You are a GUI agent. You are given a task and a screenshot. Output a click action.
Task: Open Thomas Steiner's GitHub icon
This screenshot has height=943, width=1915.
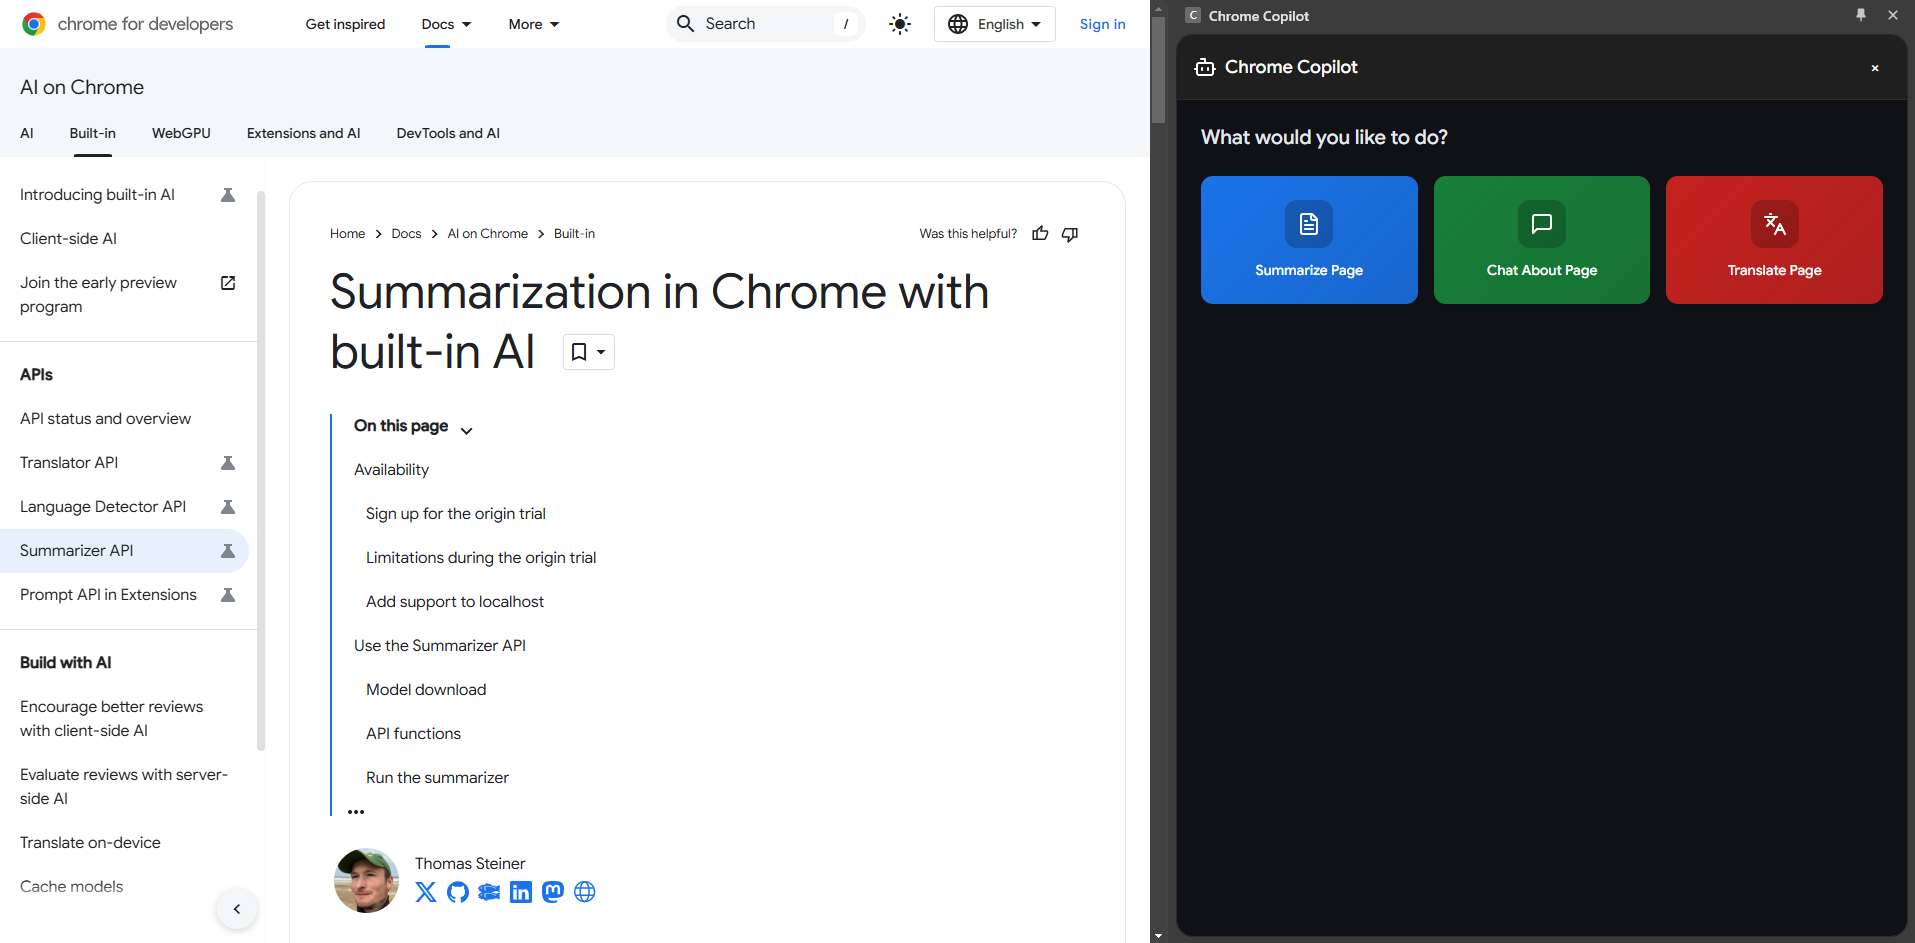(x=458, y=892)
